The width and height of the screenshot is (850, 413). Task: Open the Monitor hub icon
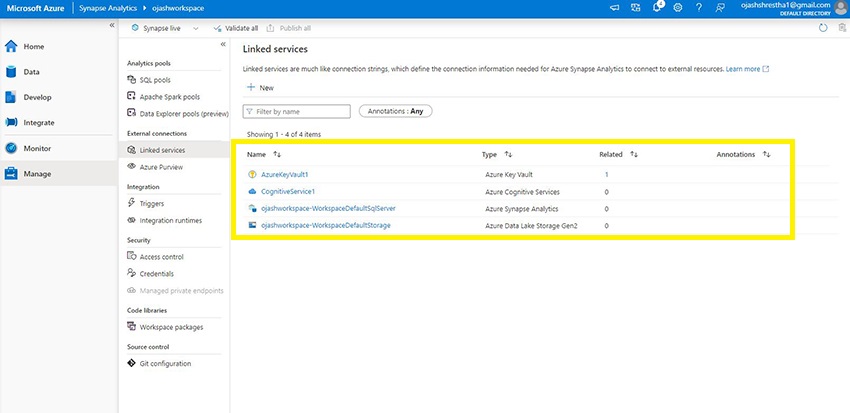12,147
